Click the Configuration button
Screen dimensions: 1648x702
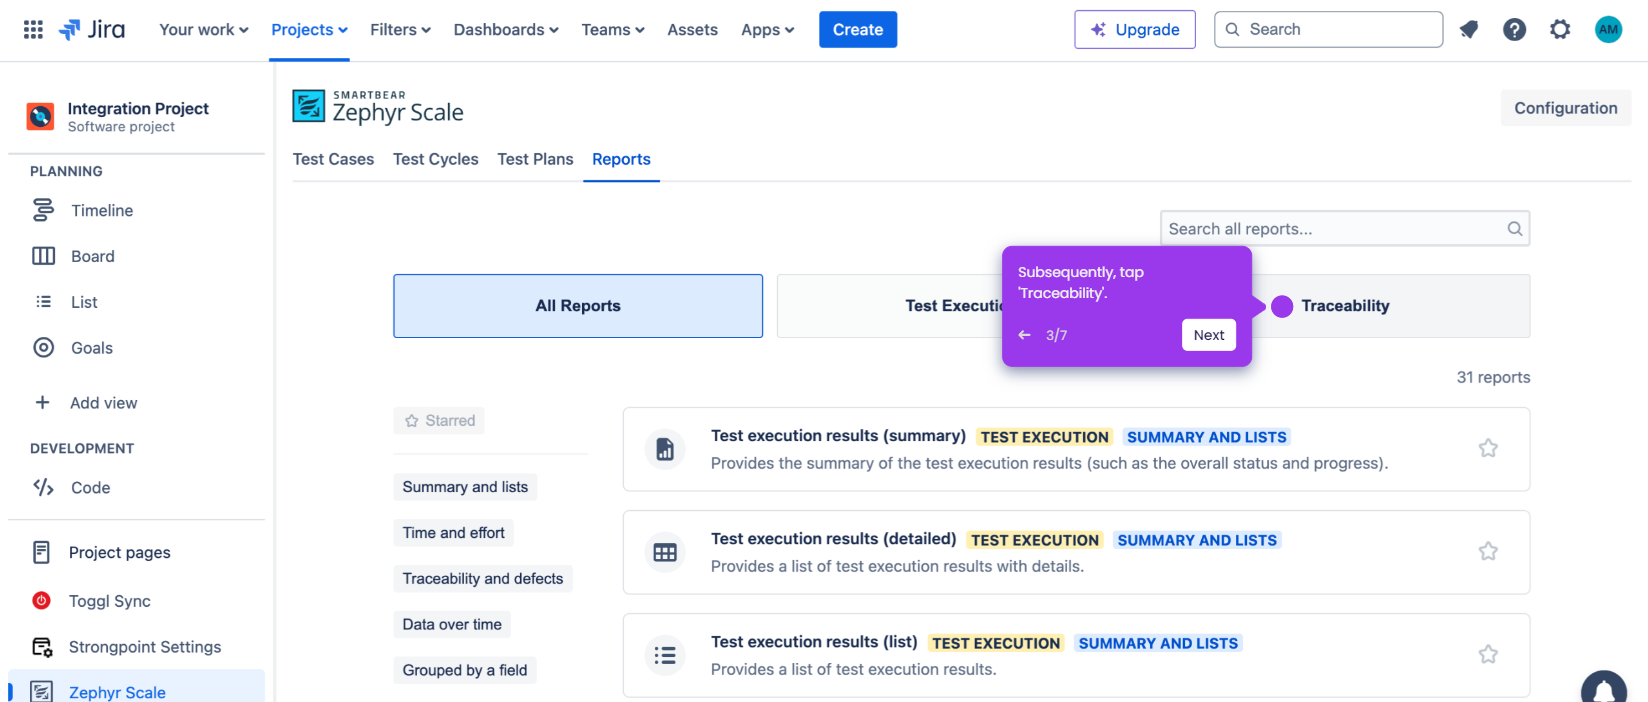(x=1566, y=108)
